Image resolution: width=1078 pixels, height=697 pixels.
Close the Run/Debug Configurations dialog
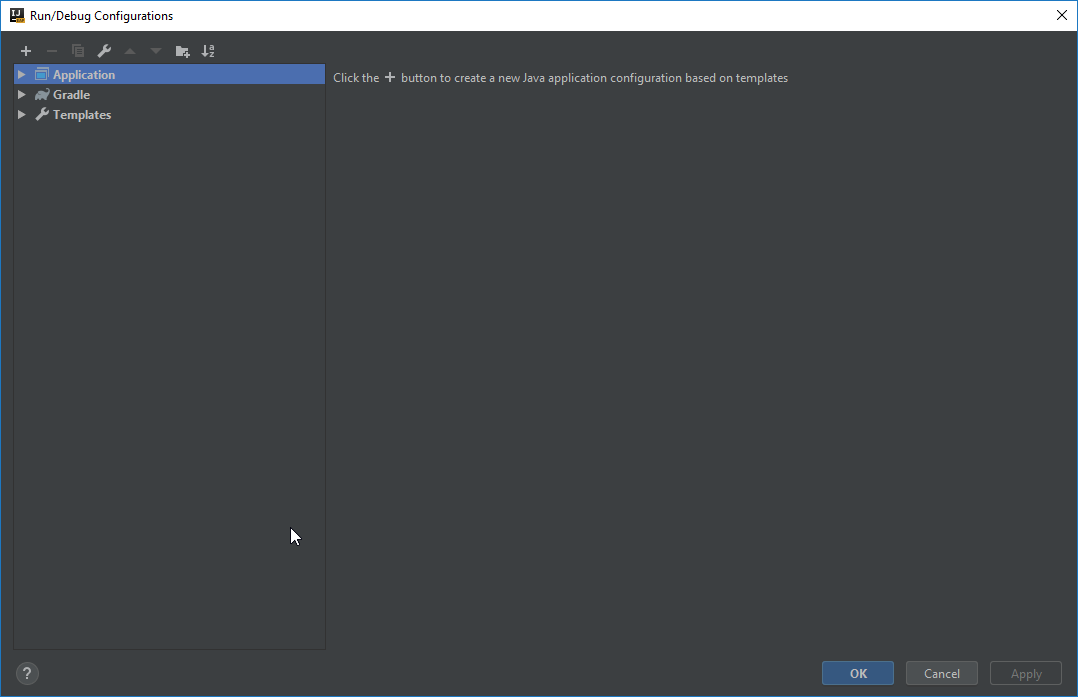tap(1061, 15)
